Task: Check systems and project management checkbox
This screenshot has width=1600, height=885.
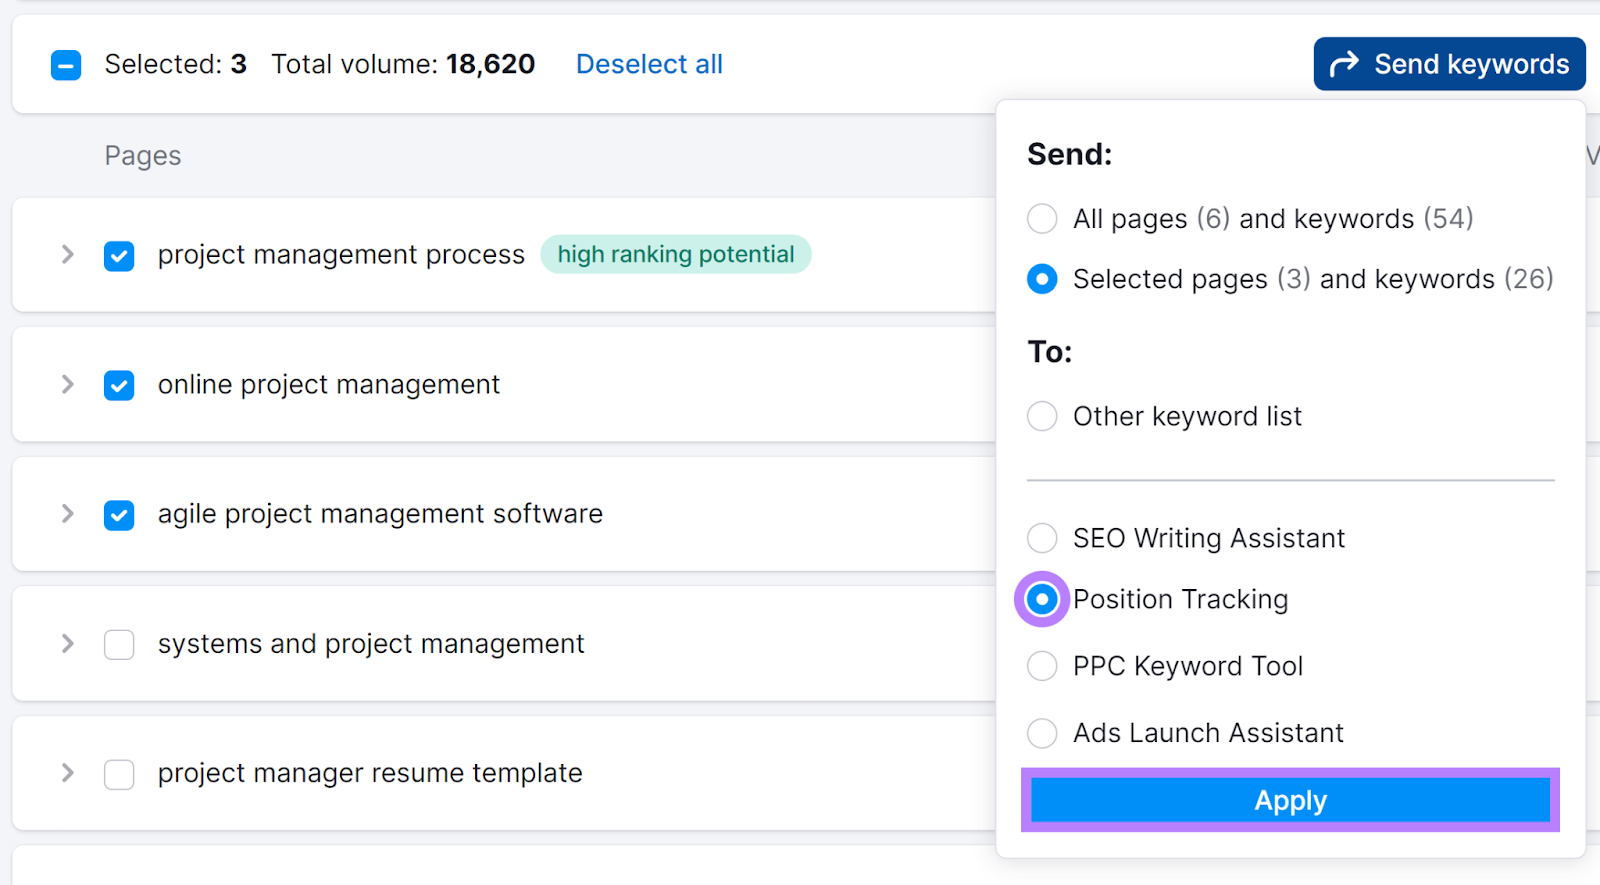Action: click(x=119, y=644)
